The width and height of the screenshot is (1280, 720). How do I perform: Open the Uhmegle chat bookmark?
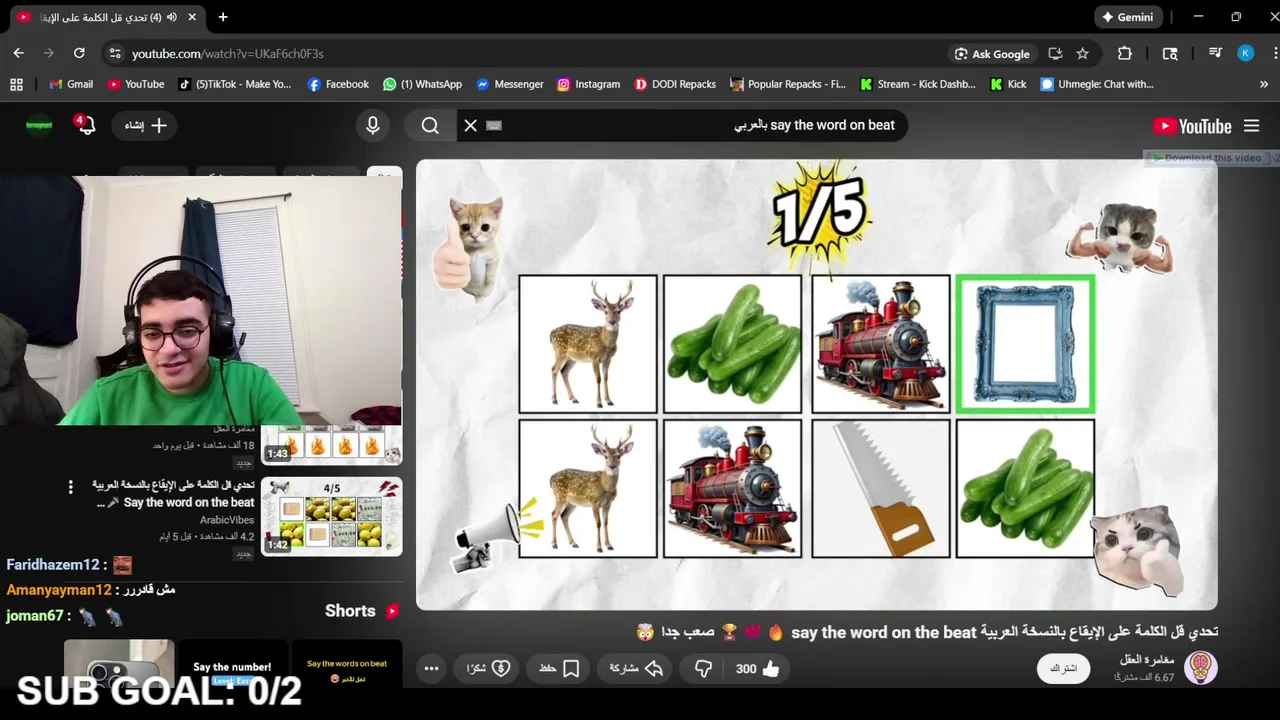coord(1096,84)
